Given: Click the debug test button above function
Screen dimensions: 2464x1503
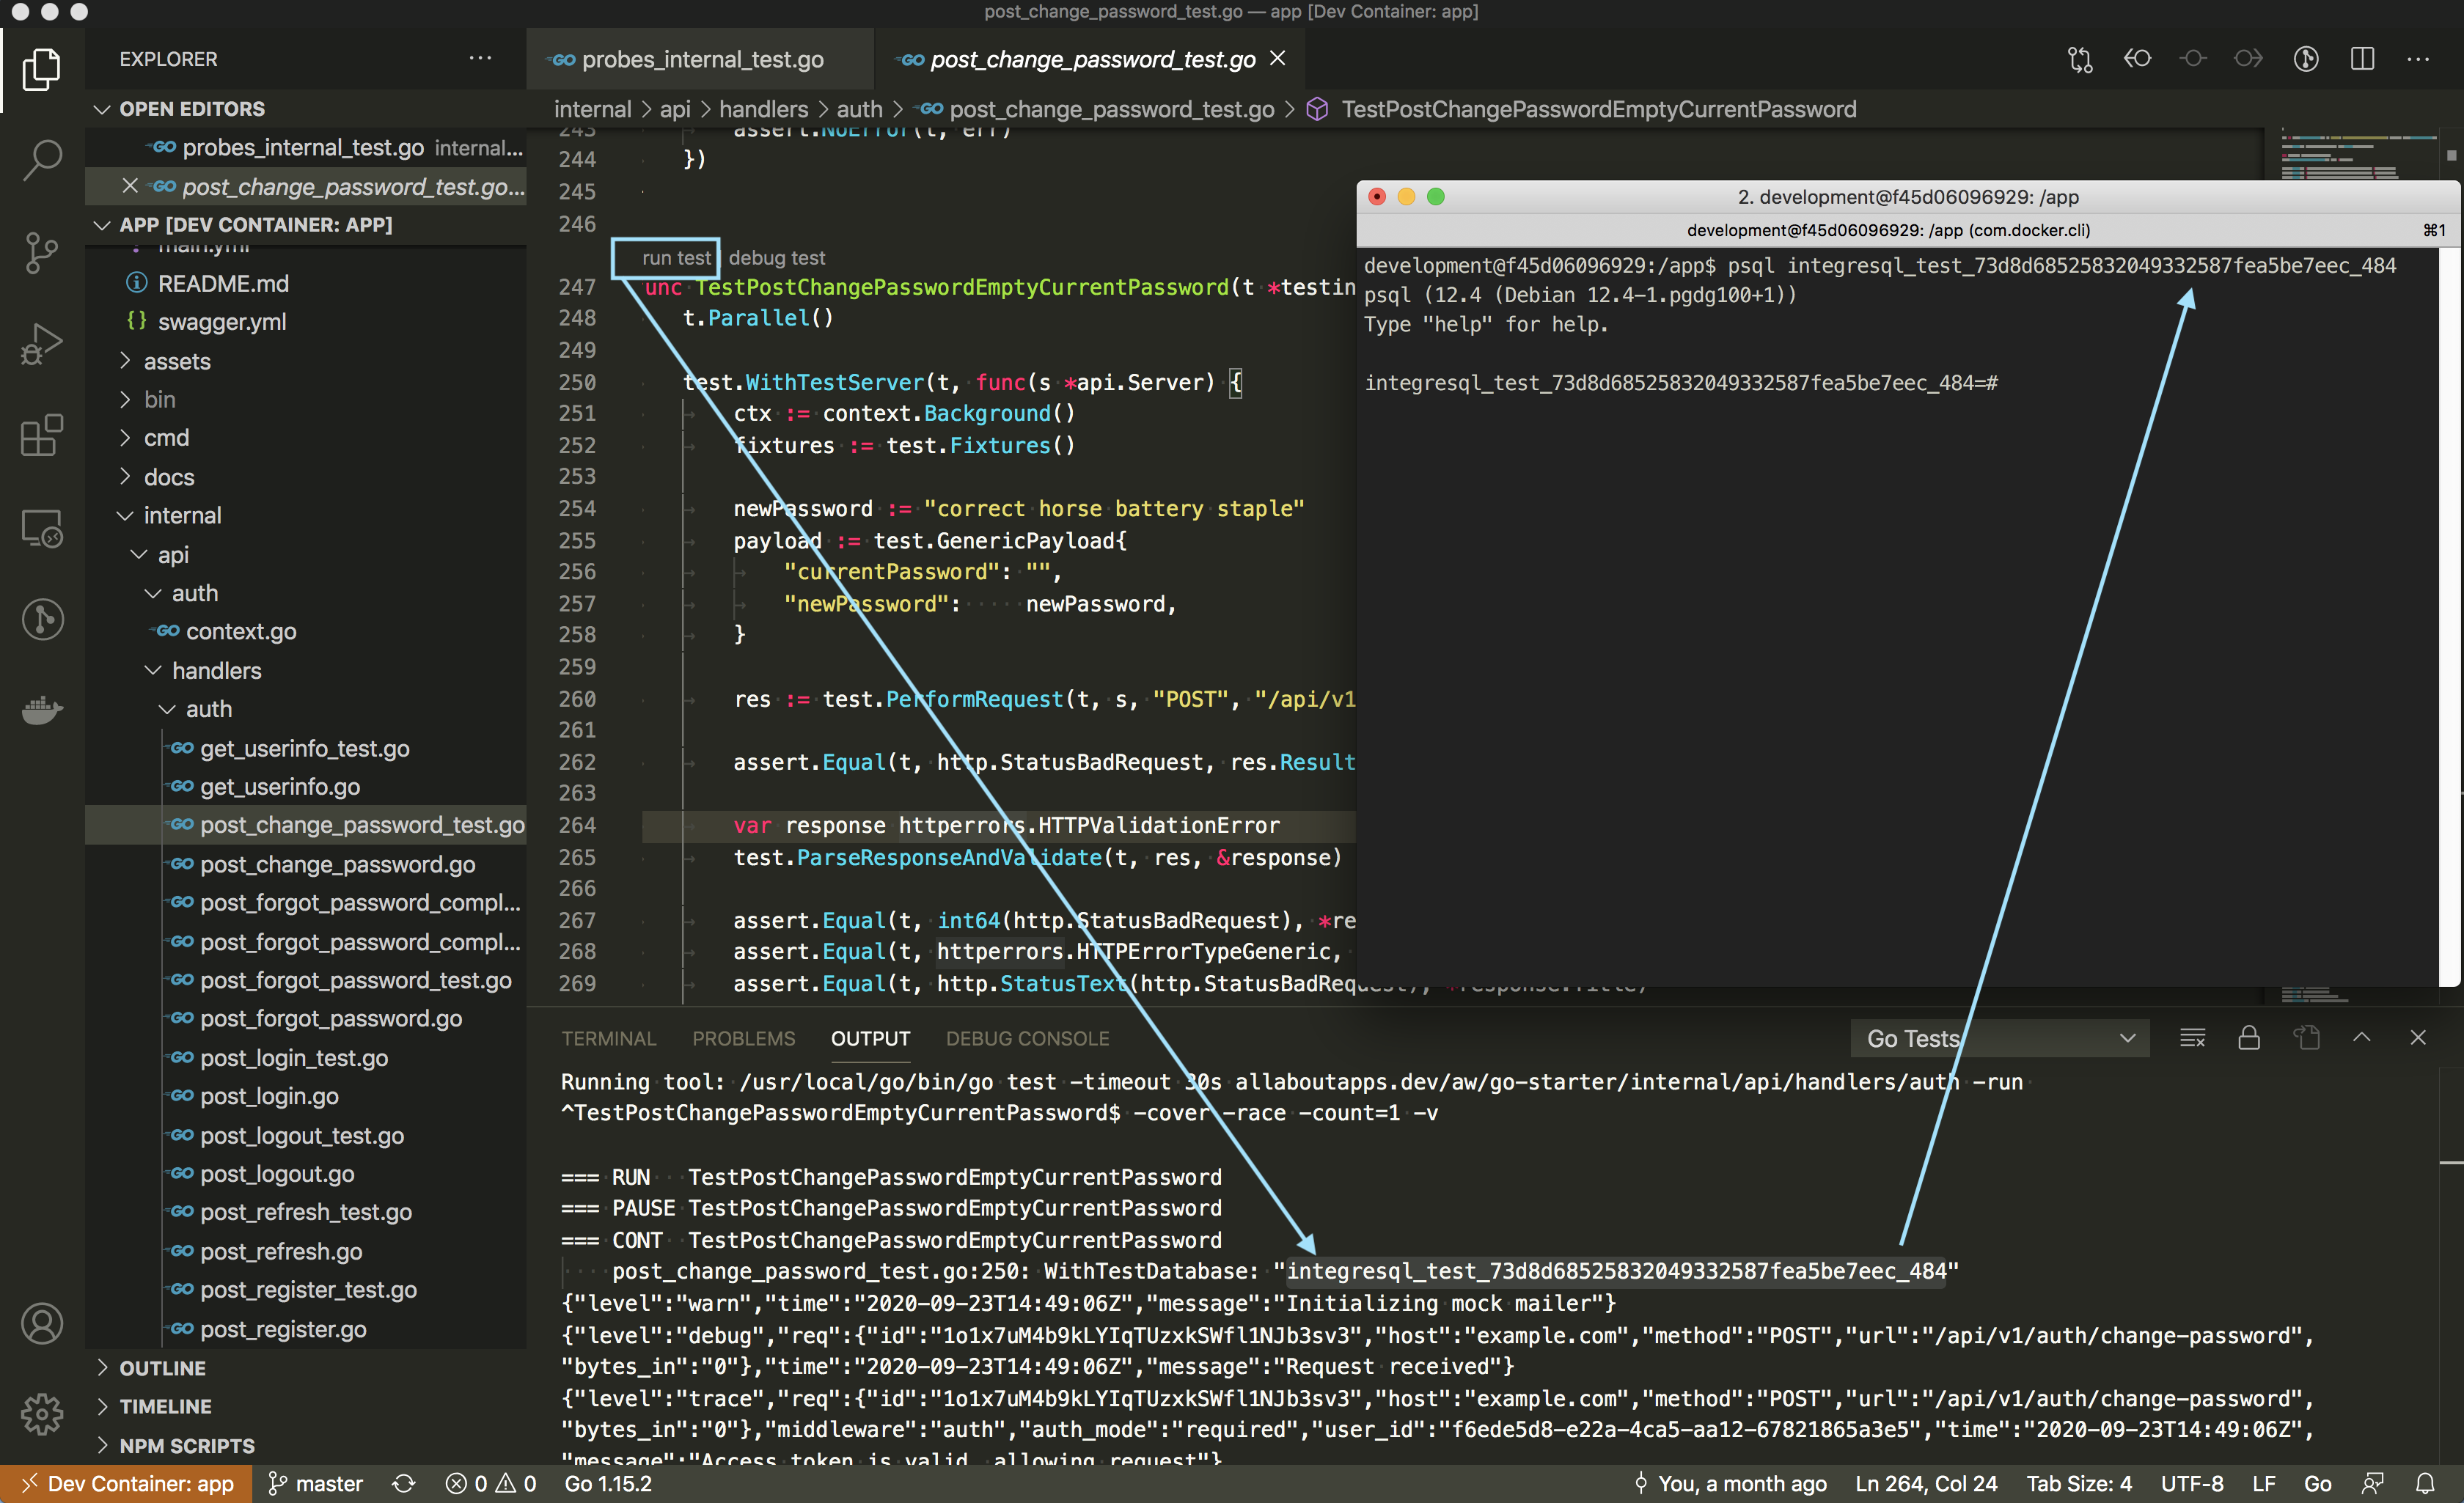Looking at the screenshot, I should tap(774, 257).
